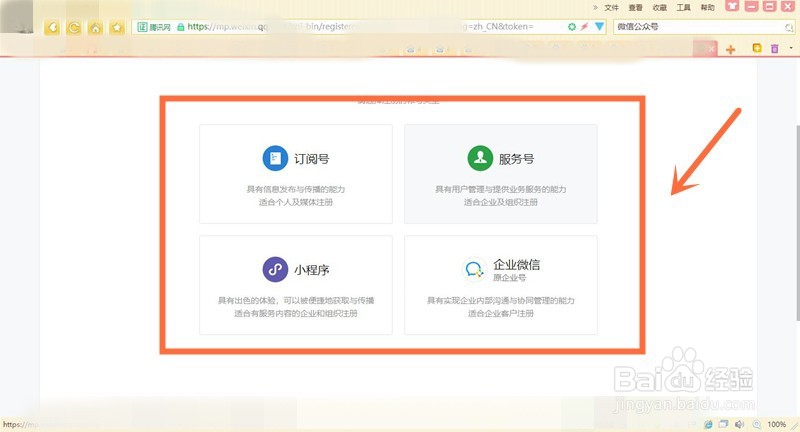Click the green 服务号 person icon
The width and height of the screenshot is (800, 432).
coord(480,158)
